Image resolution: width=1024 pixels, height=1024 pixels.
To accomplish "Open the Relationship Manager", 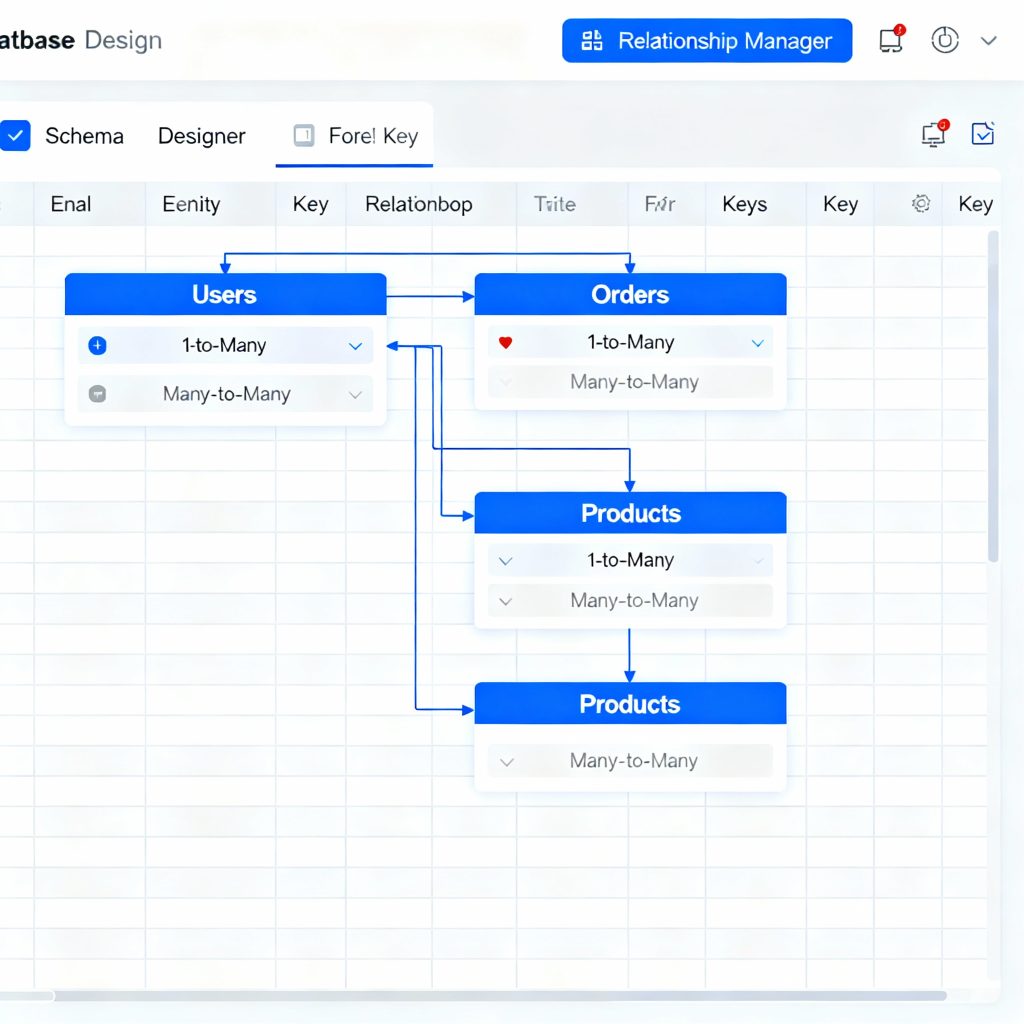I will click(707, 41).
